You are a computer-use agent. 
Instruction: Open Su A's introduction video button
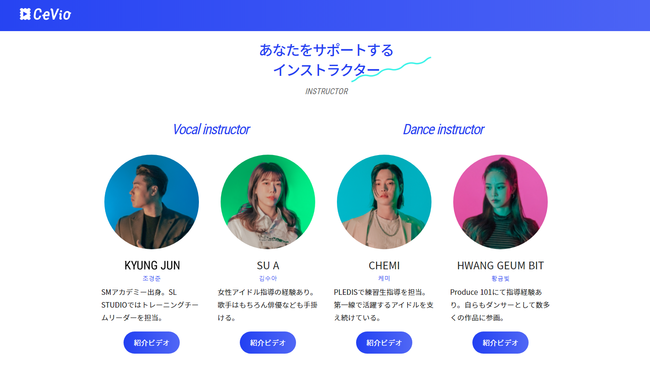pyautogui.click(x=268, y=343)
